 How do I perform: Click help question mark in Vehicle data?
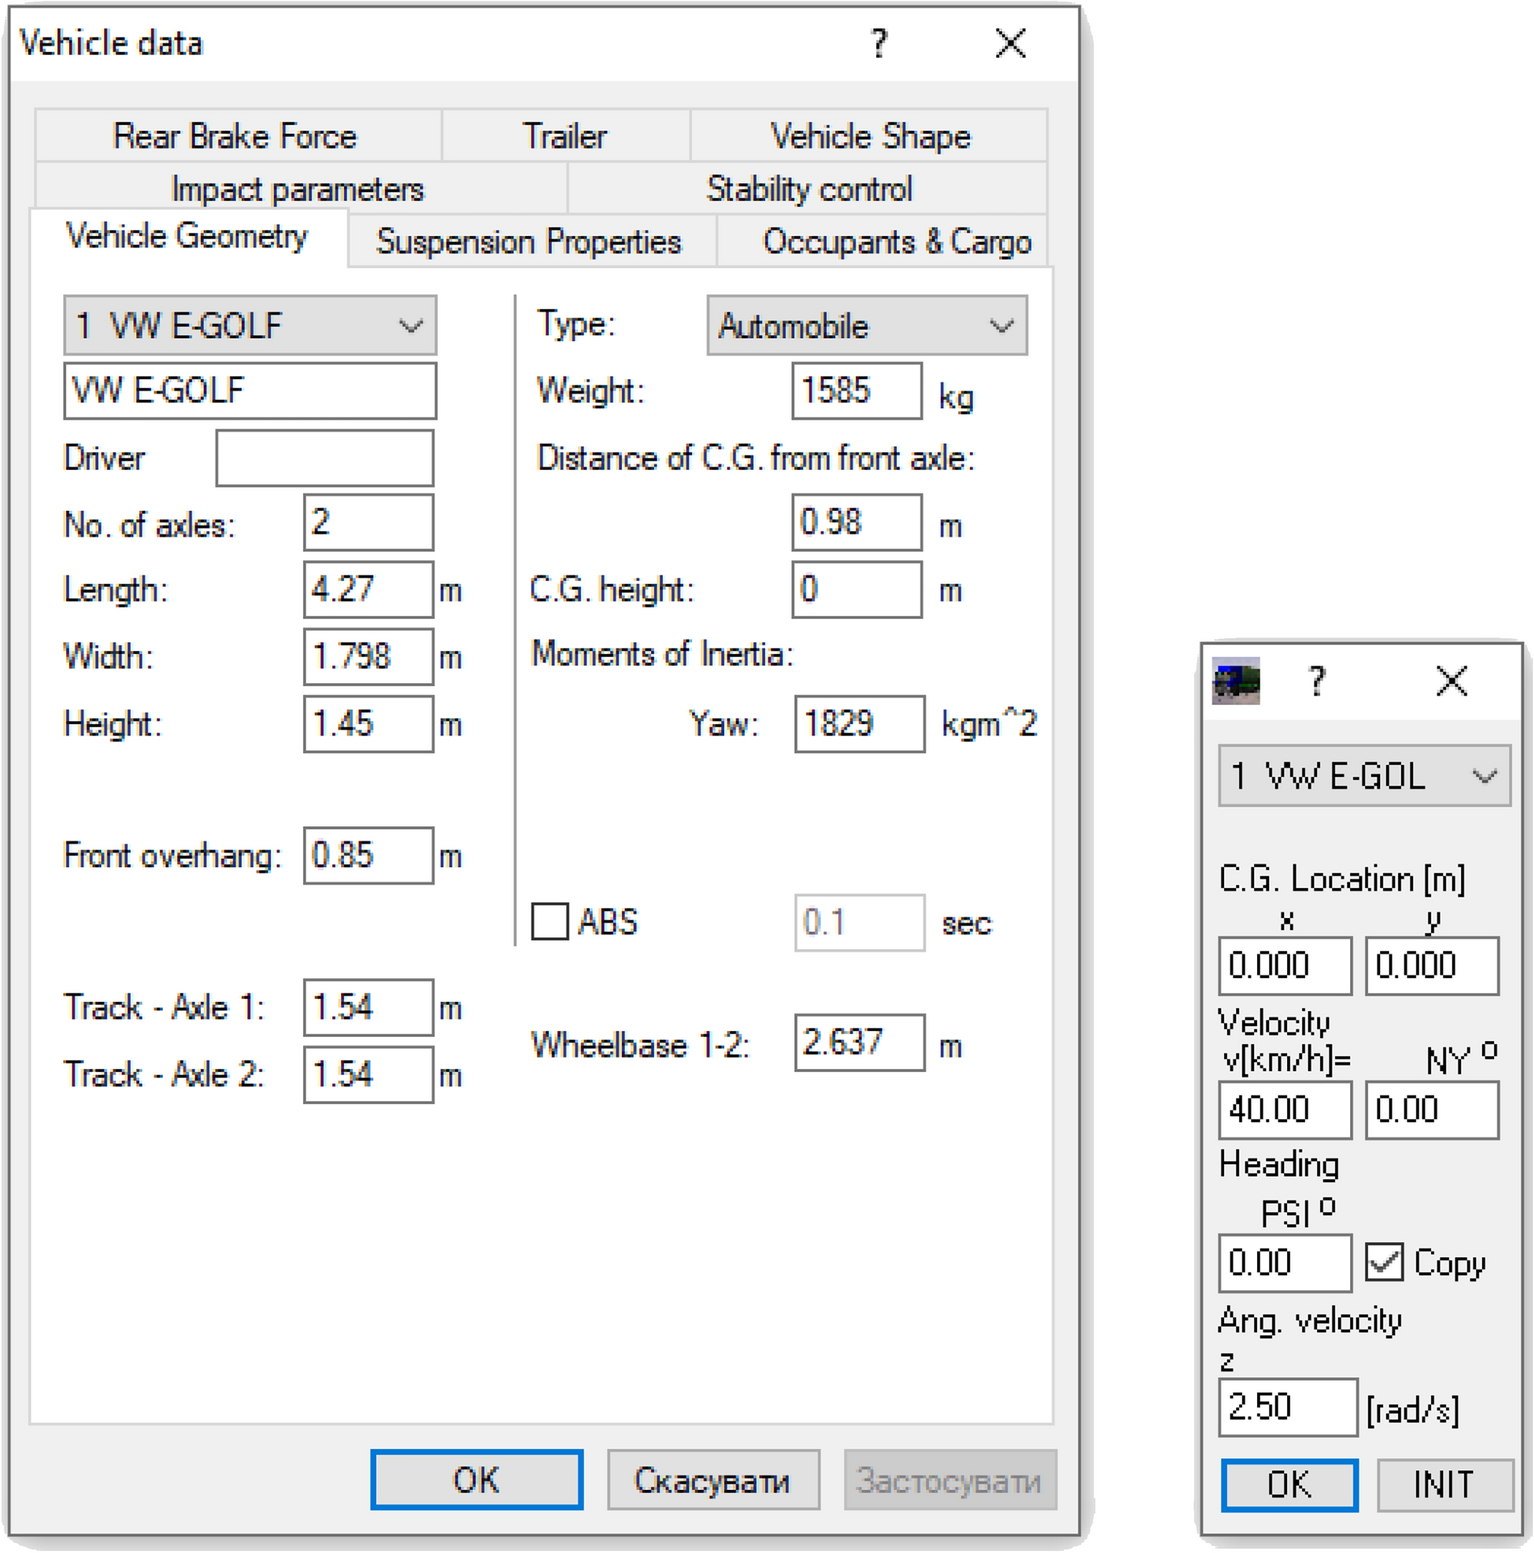click(878, 44)
